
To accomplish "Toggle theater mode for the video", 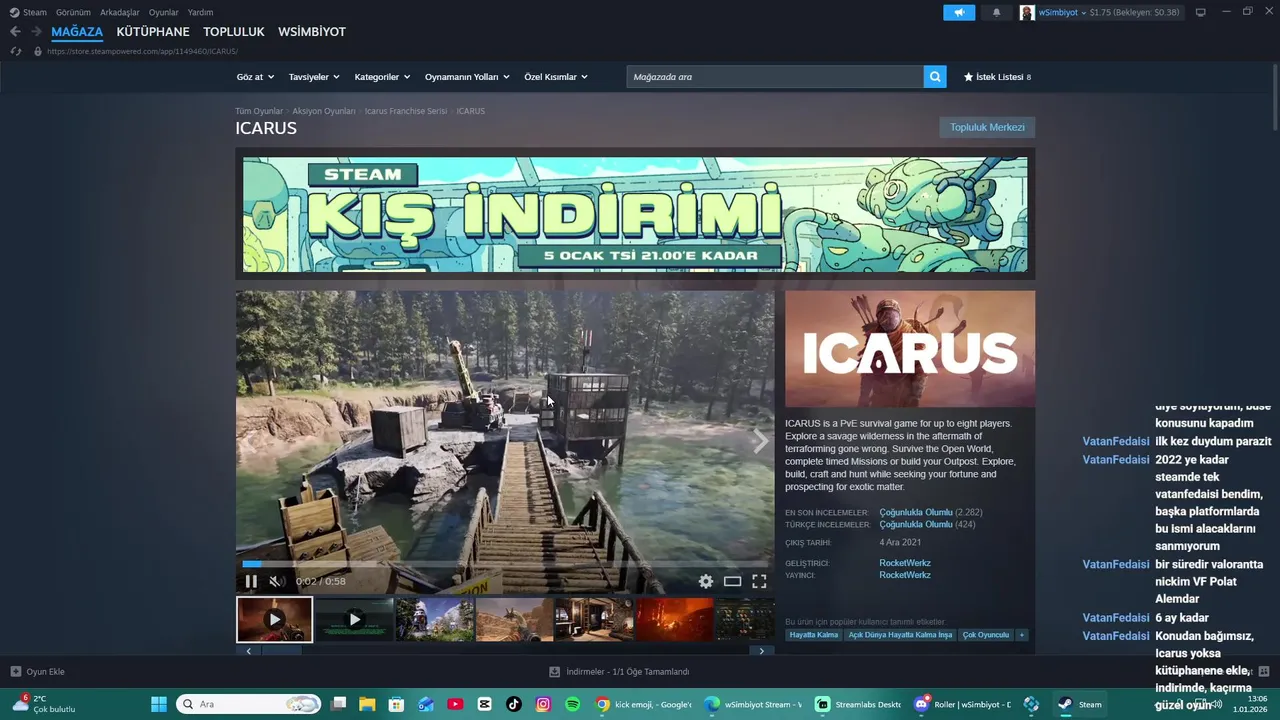I will coord(732,581).
